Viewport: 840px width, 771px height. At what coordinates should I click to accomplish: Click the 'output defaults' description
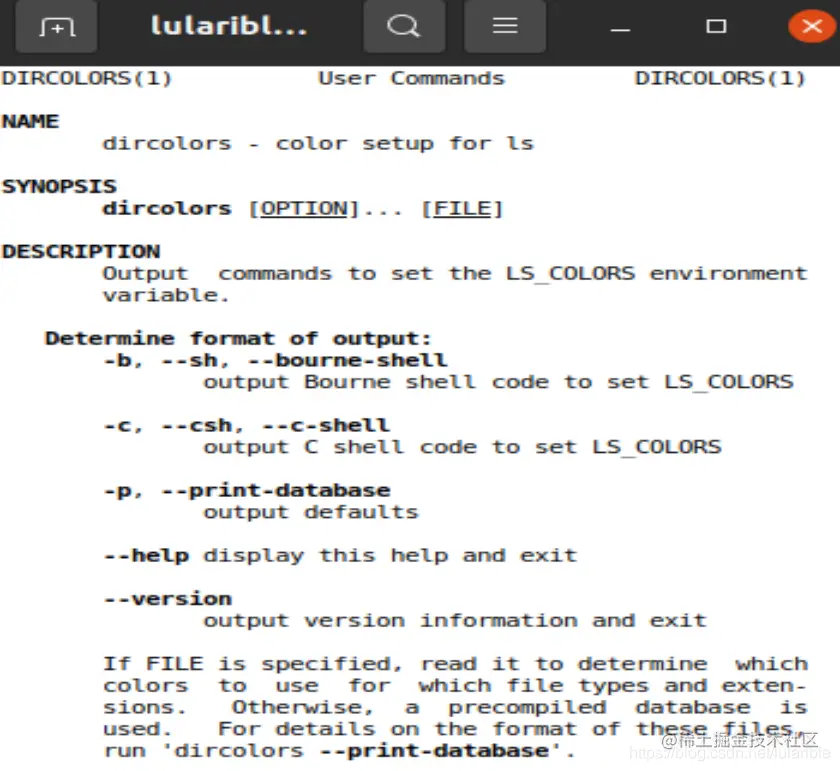tap(311, 512)
